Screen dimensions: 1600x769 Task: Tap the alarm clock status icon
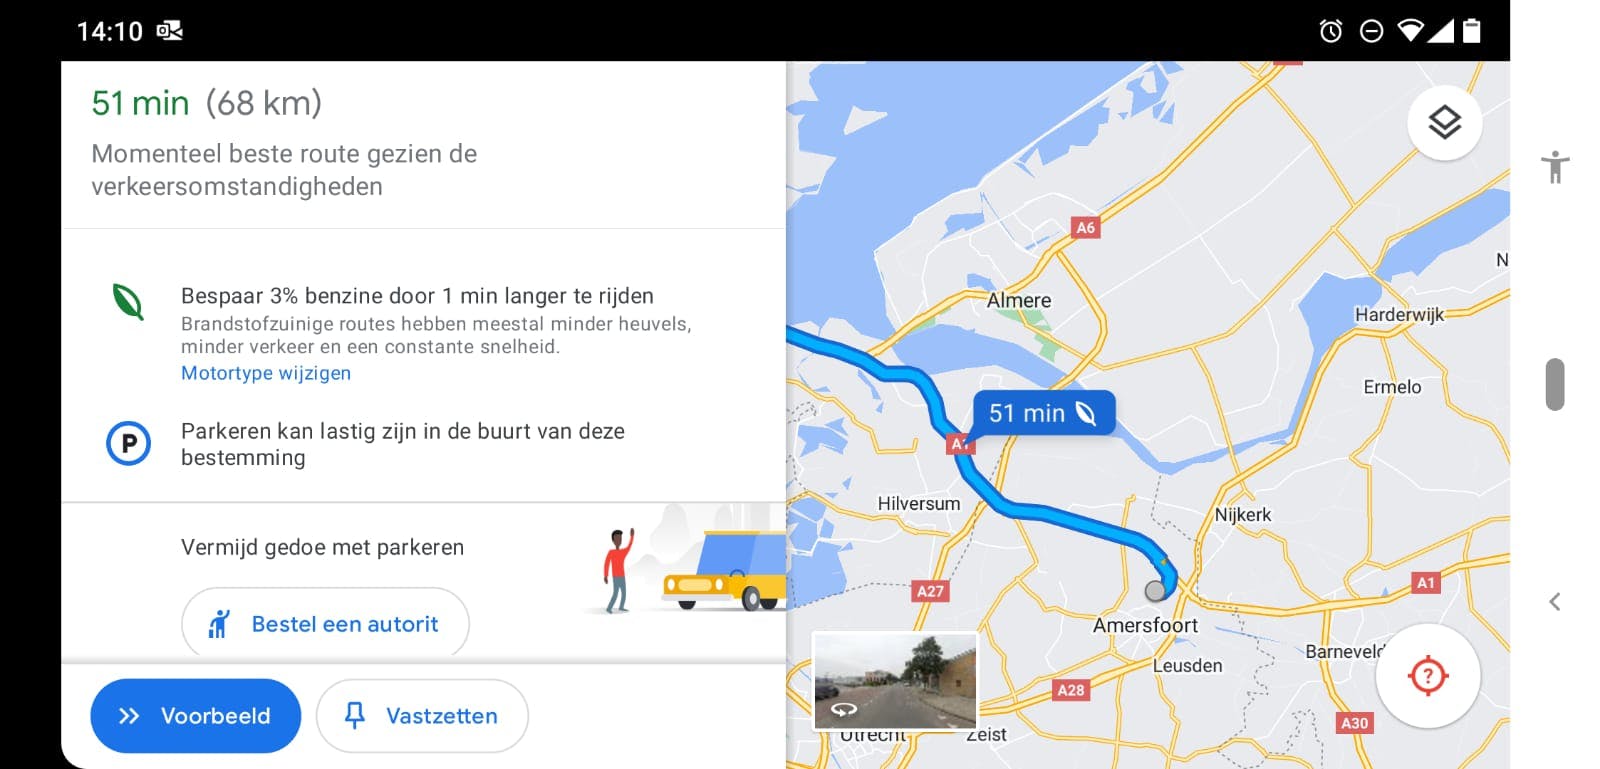coord(1331,31)
